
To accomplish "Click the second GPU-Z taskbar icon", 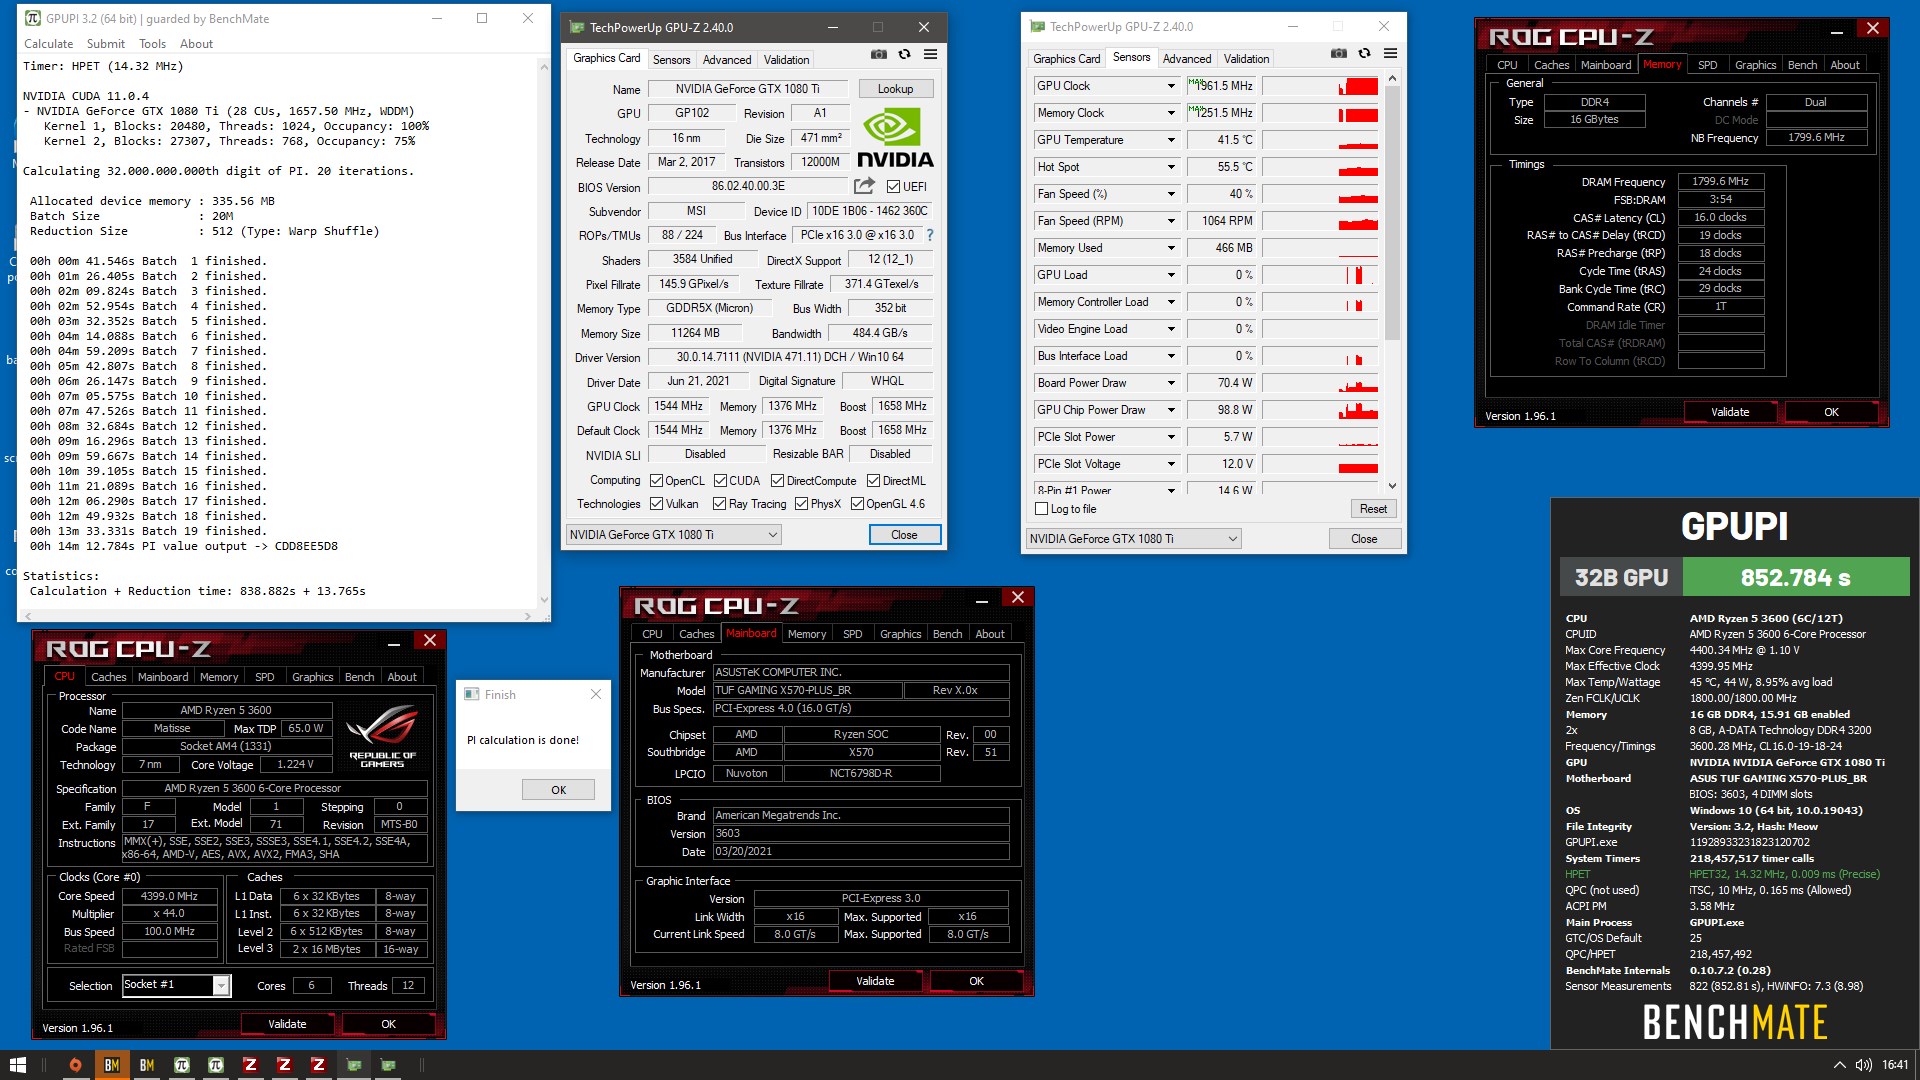I will (x=388, y=1065).
